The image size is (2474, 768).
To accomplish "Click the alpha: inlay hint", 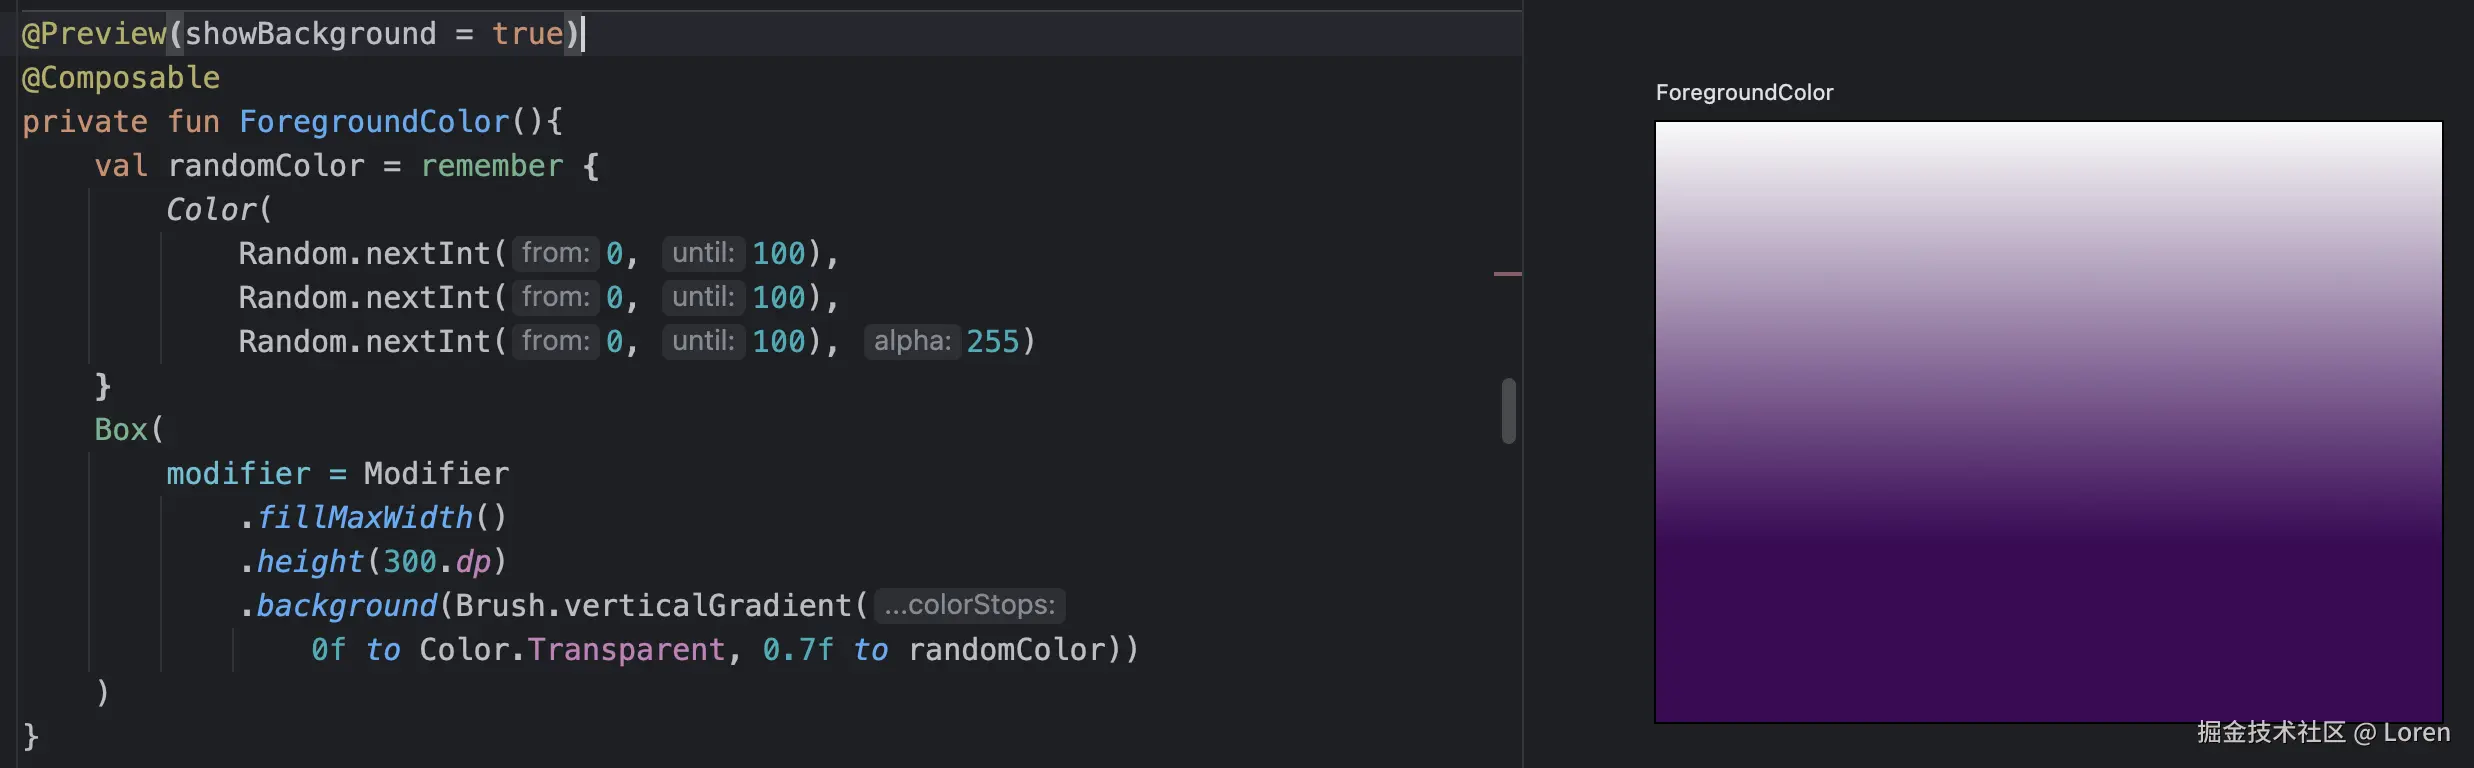I will pos(911,342).
